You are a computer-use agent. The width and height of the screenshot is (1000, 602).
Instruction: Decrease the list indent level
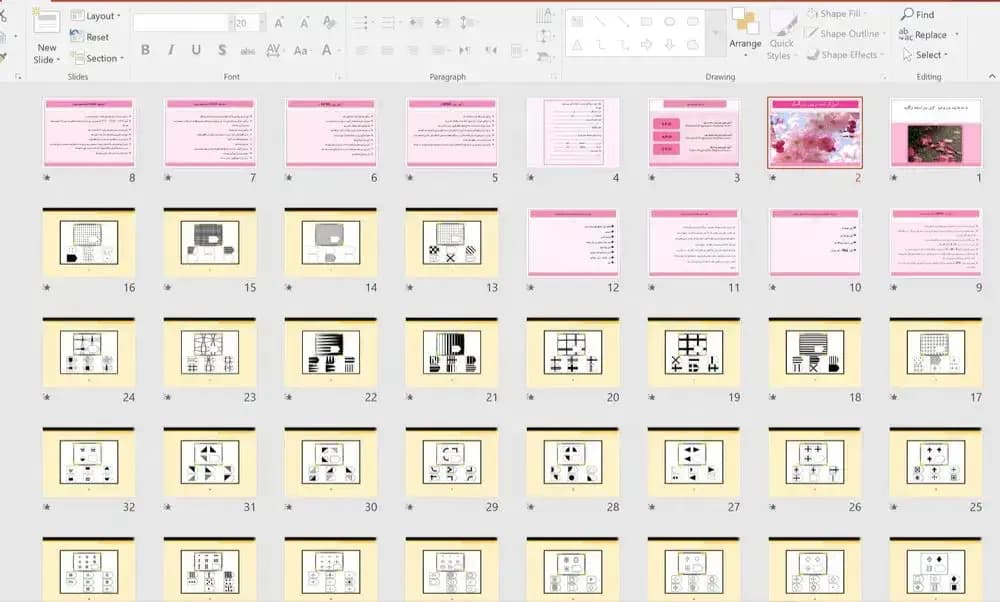(416, 23)
